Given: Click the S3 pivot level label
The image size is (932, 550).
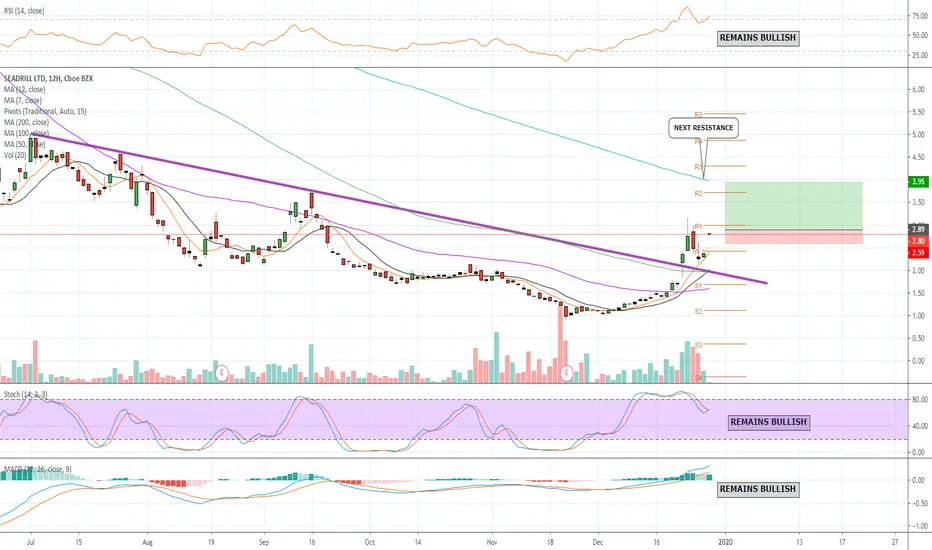Looking at the screenshot, I should coord(698,344).
